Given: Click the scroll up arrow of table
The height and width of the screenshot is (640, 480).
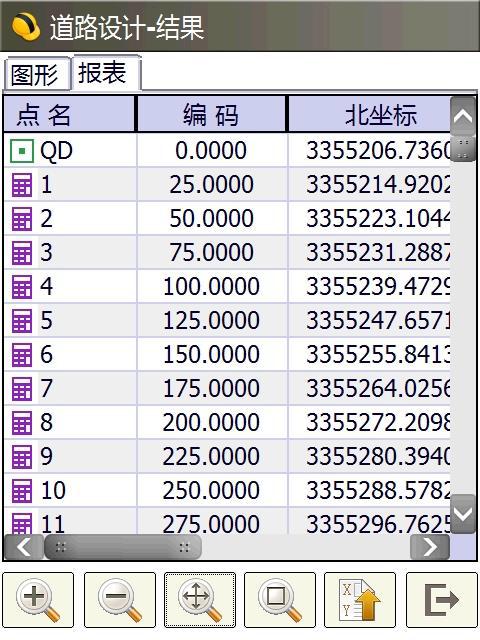Looking at the screenshot, I should (463, 118).
